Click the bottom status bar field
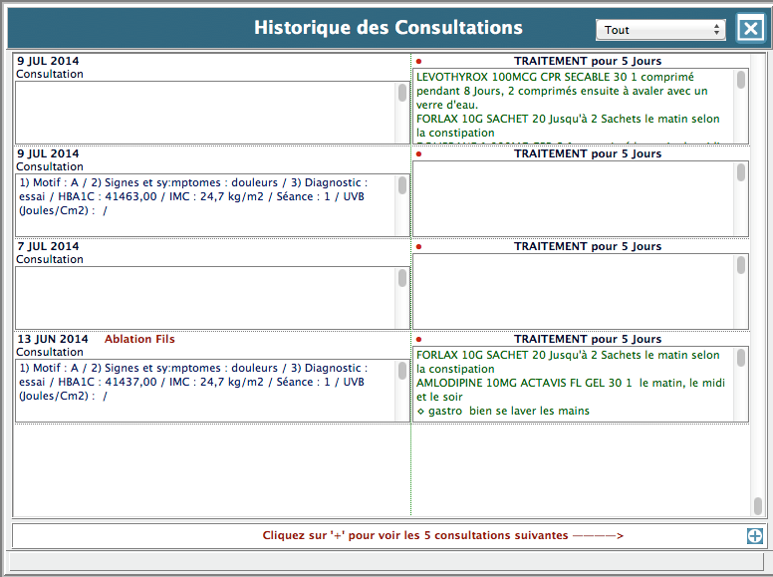 (x=386, y=561)
